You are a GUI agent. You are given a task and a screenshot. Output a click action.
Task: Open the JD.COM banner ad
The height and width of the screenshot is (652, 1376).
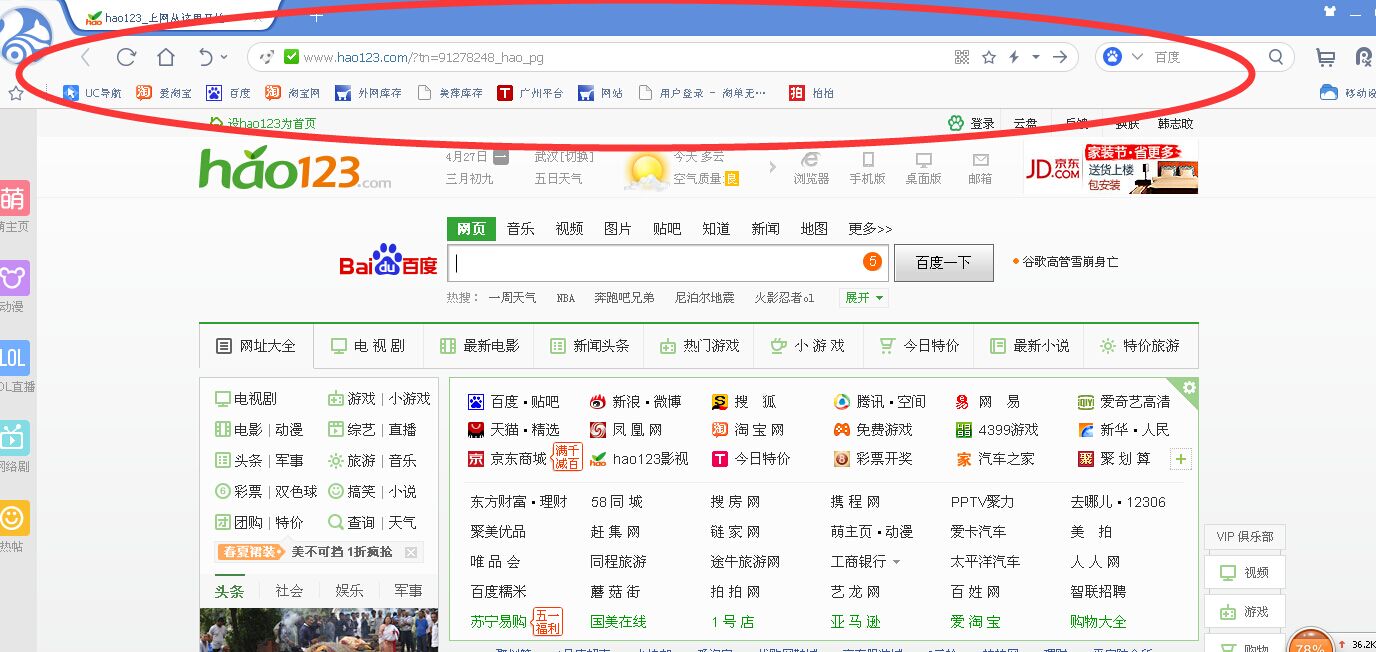click(1111, 168)
